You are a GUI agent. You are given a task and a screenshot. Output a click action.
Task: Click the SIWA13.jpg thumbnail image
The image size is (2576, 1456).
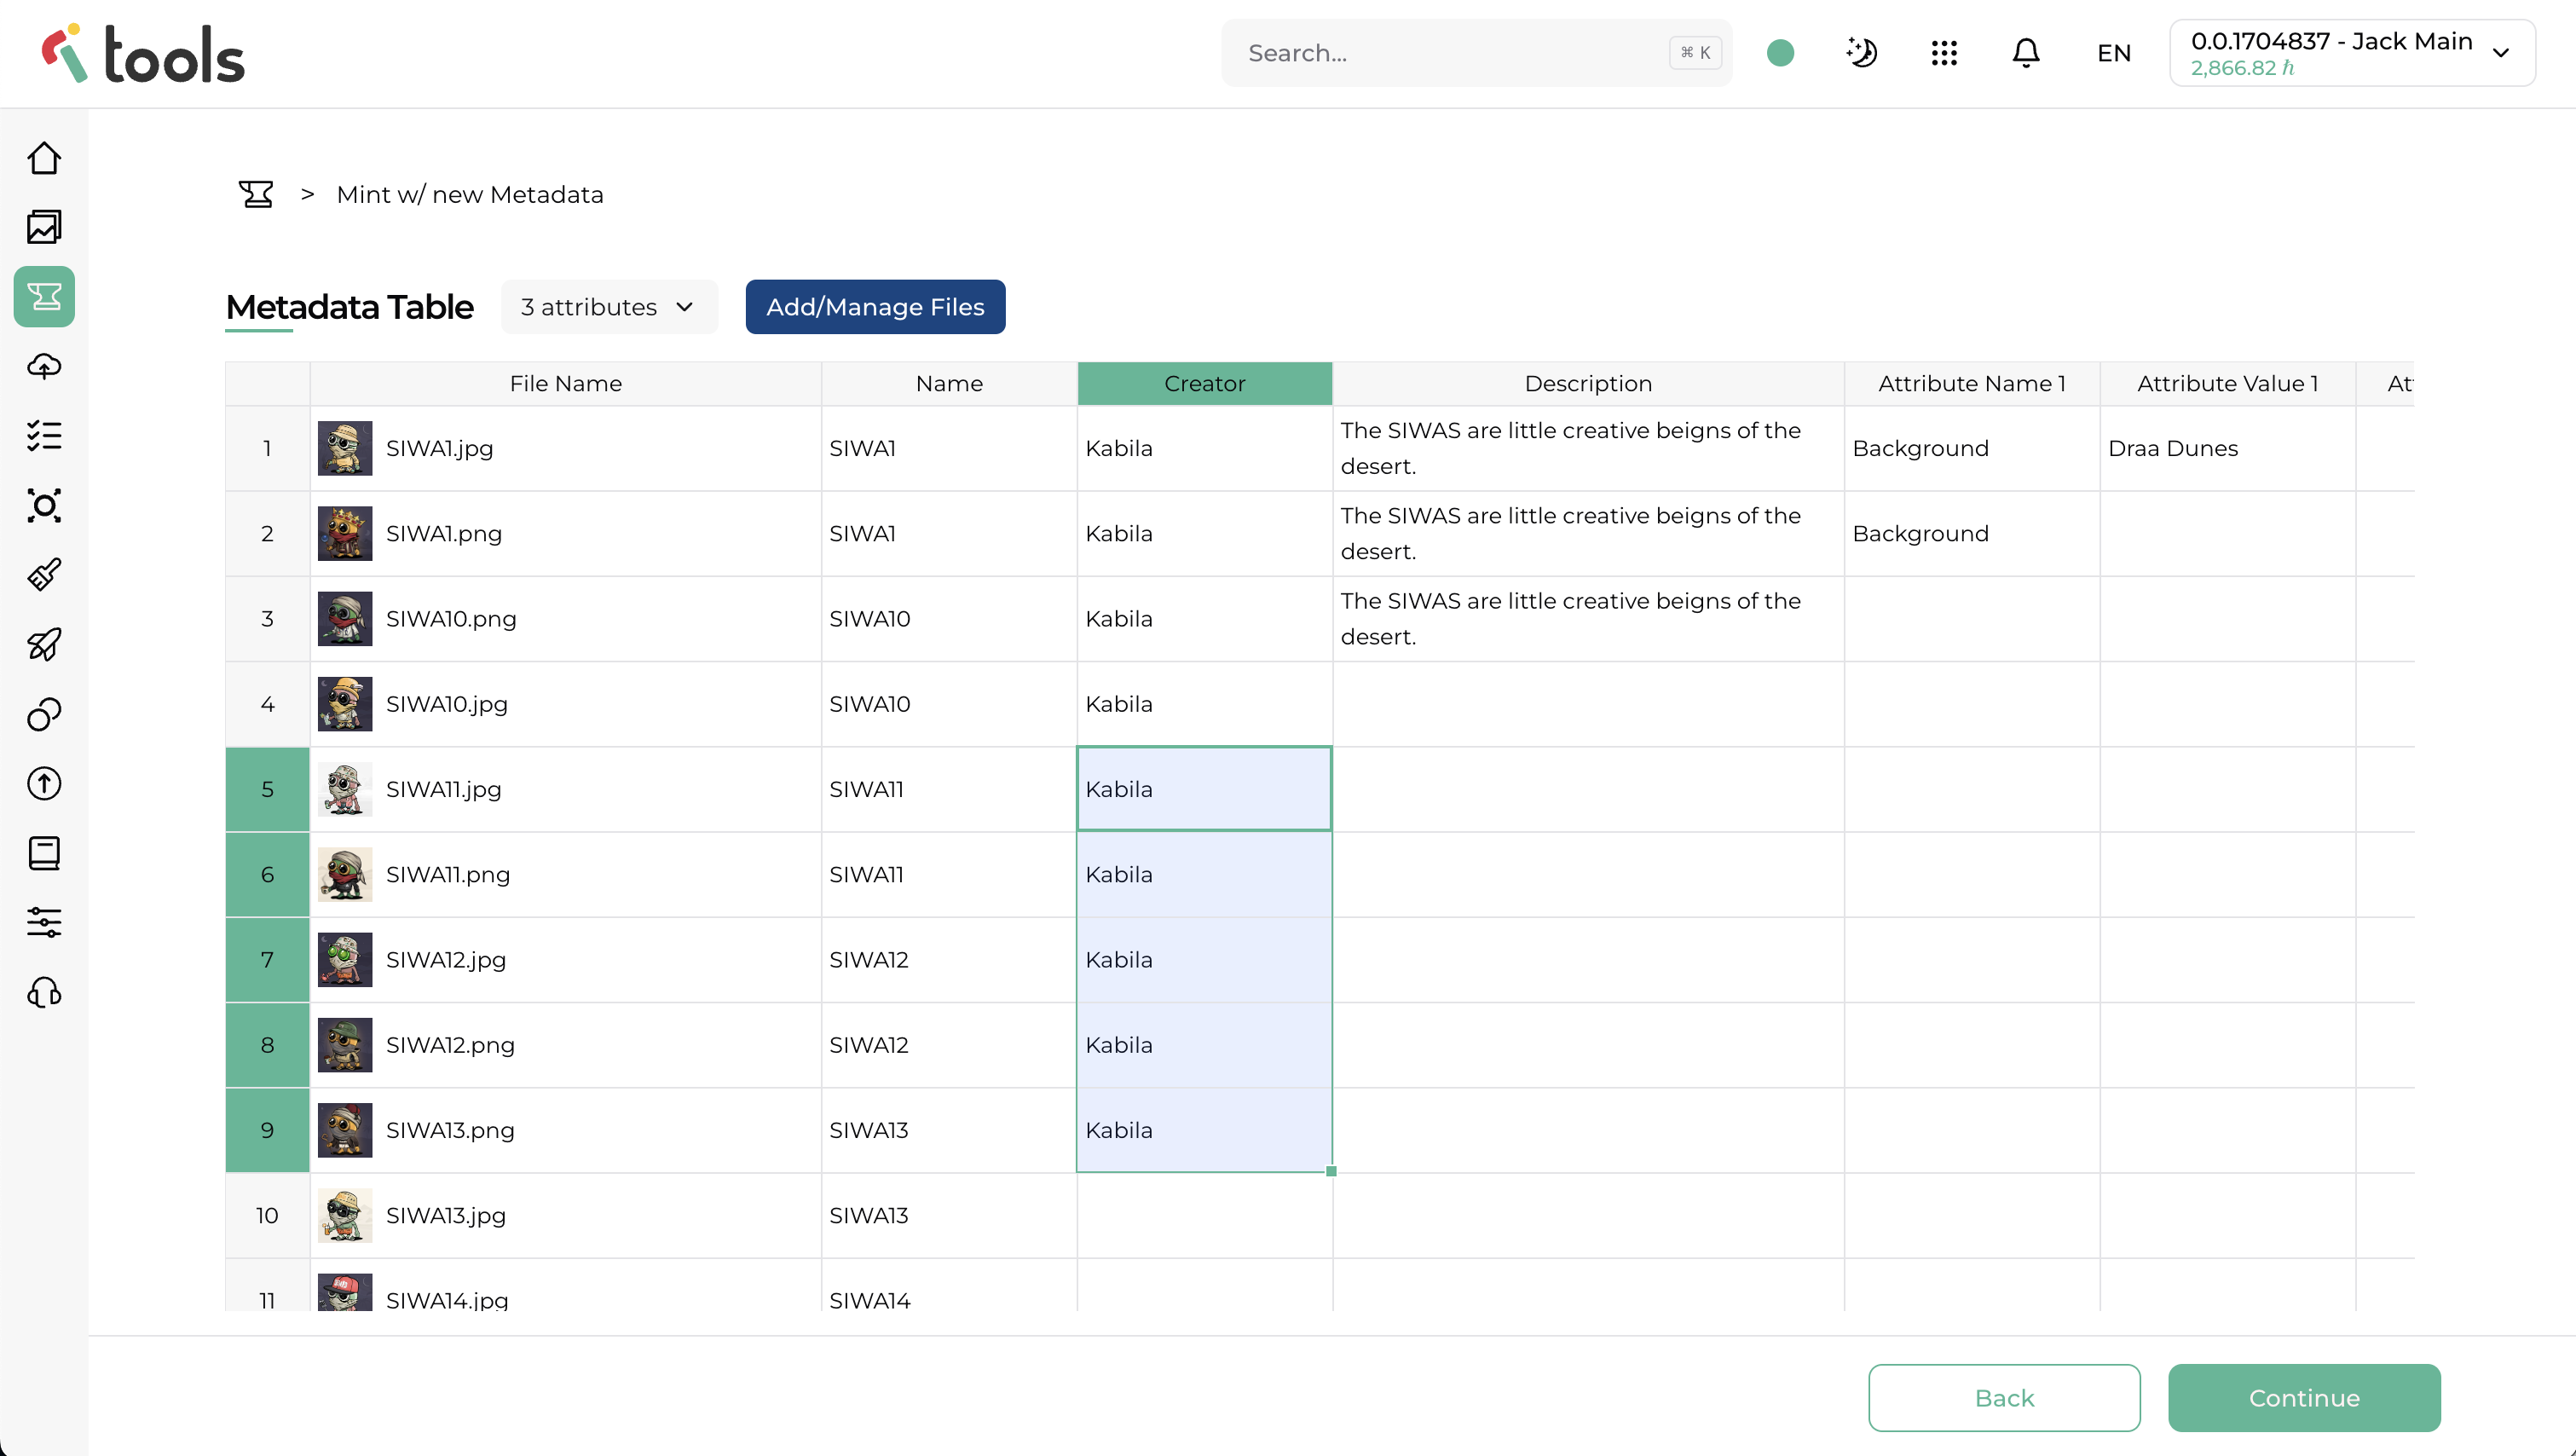coord(345,1215)
